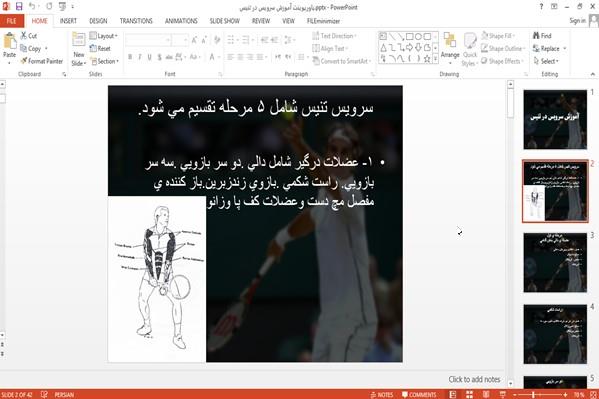Screen dimensions: 599x399
Task: Open the TRANSITIONS ribbon tab
Action: click(136, 21)
